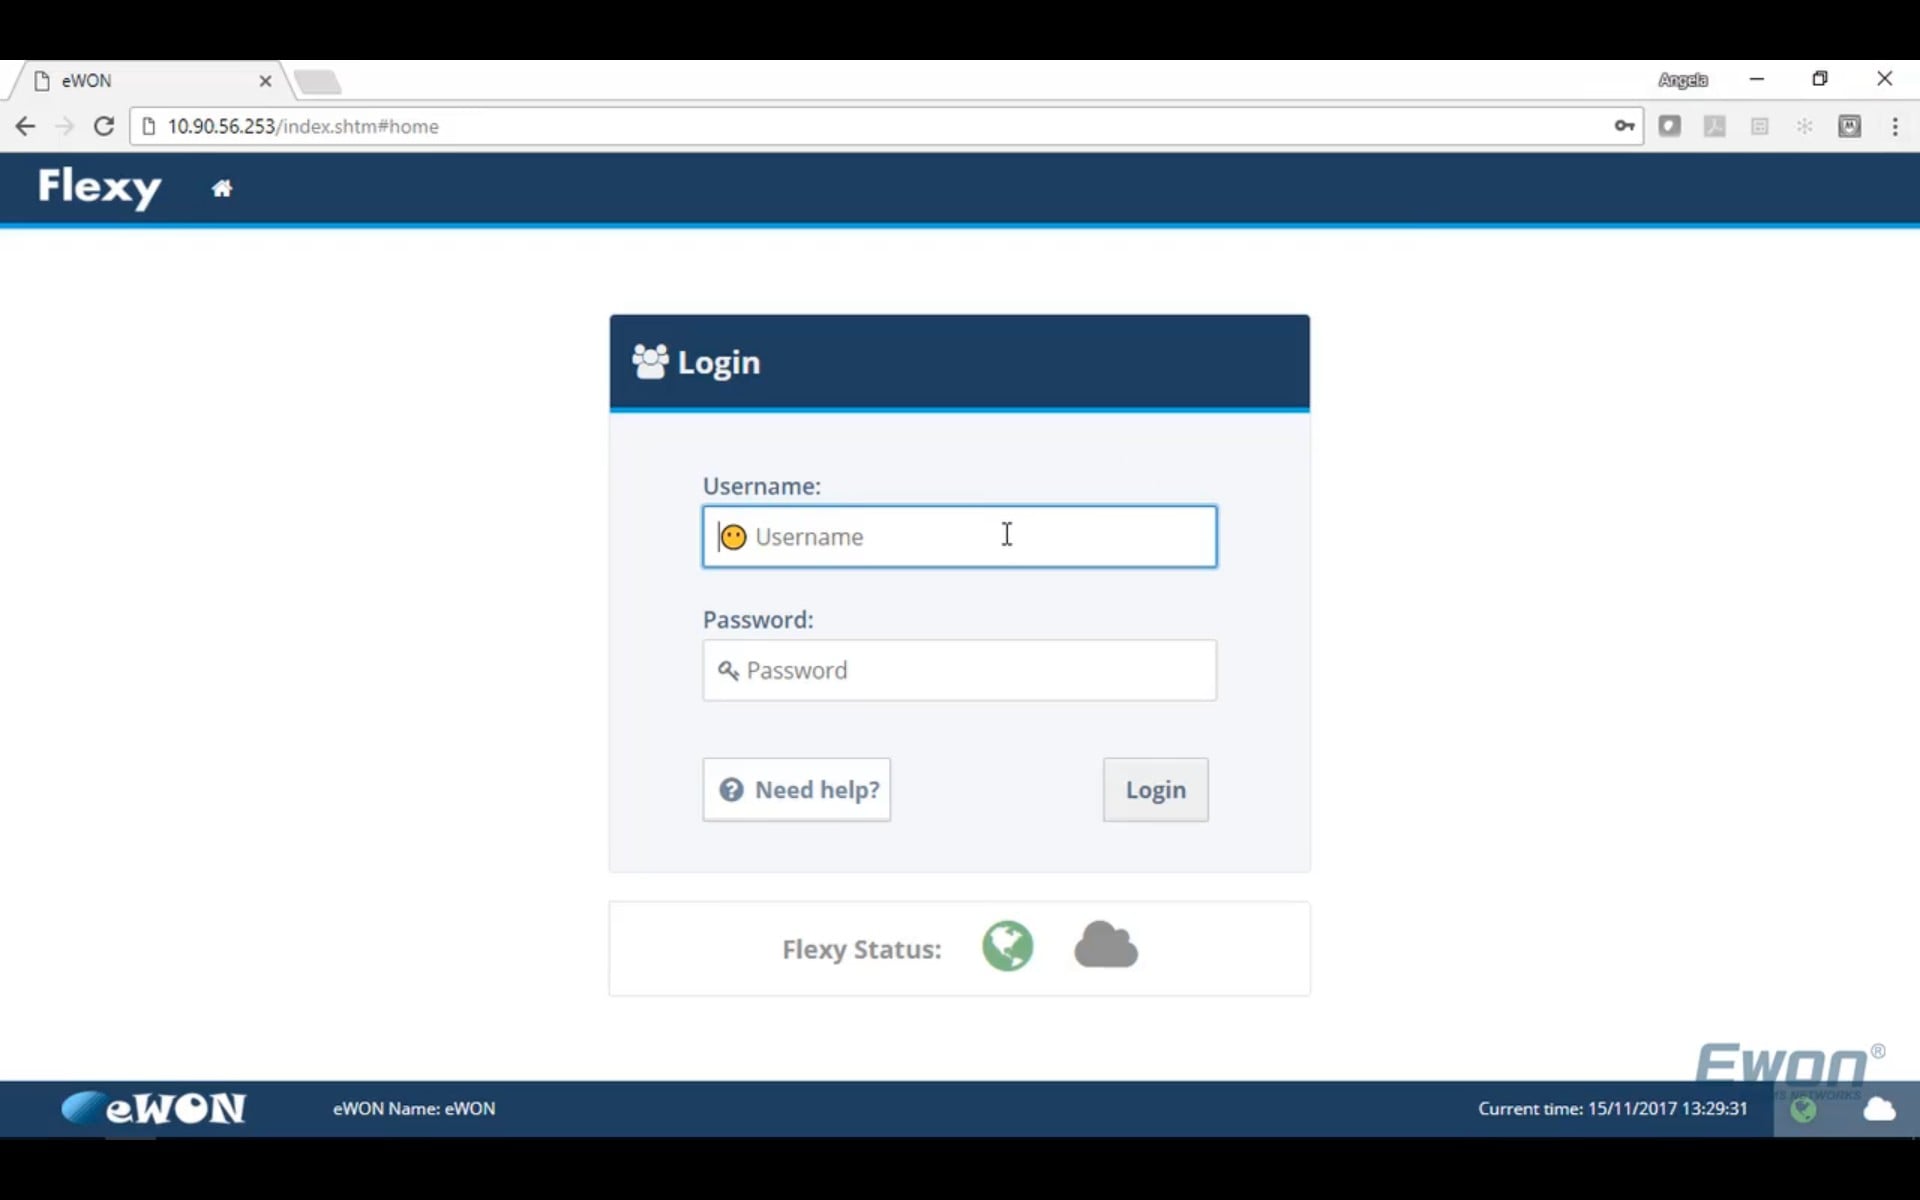Open saved password key icon in address bar

coord(1624,126)
